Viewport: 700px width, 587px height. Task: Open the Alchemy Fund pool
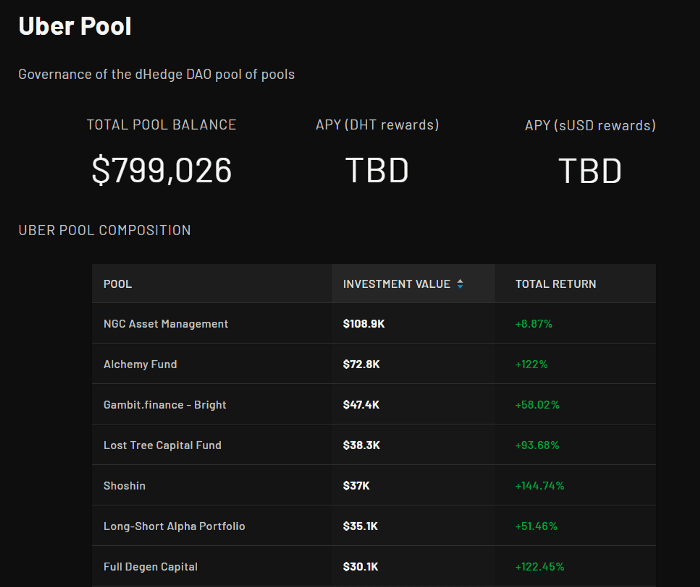pos(140,364)
